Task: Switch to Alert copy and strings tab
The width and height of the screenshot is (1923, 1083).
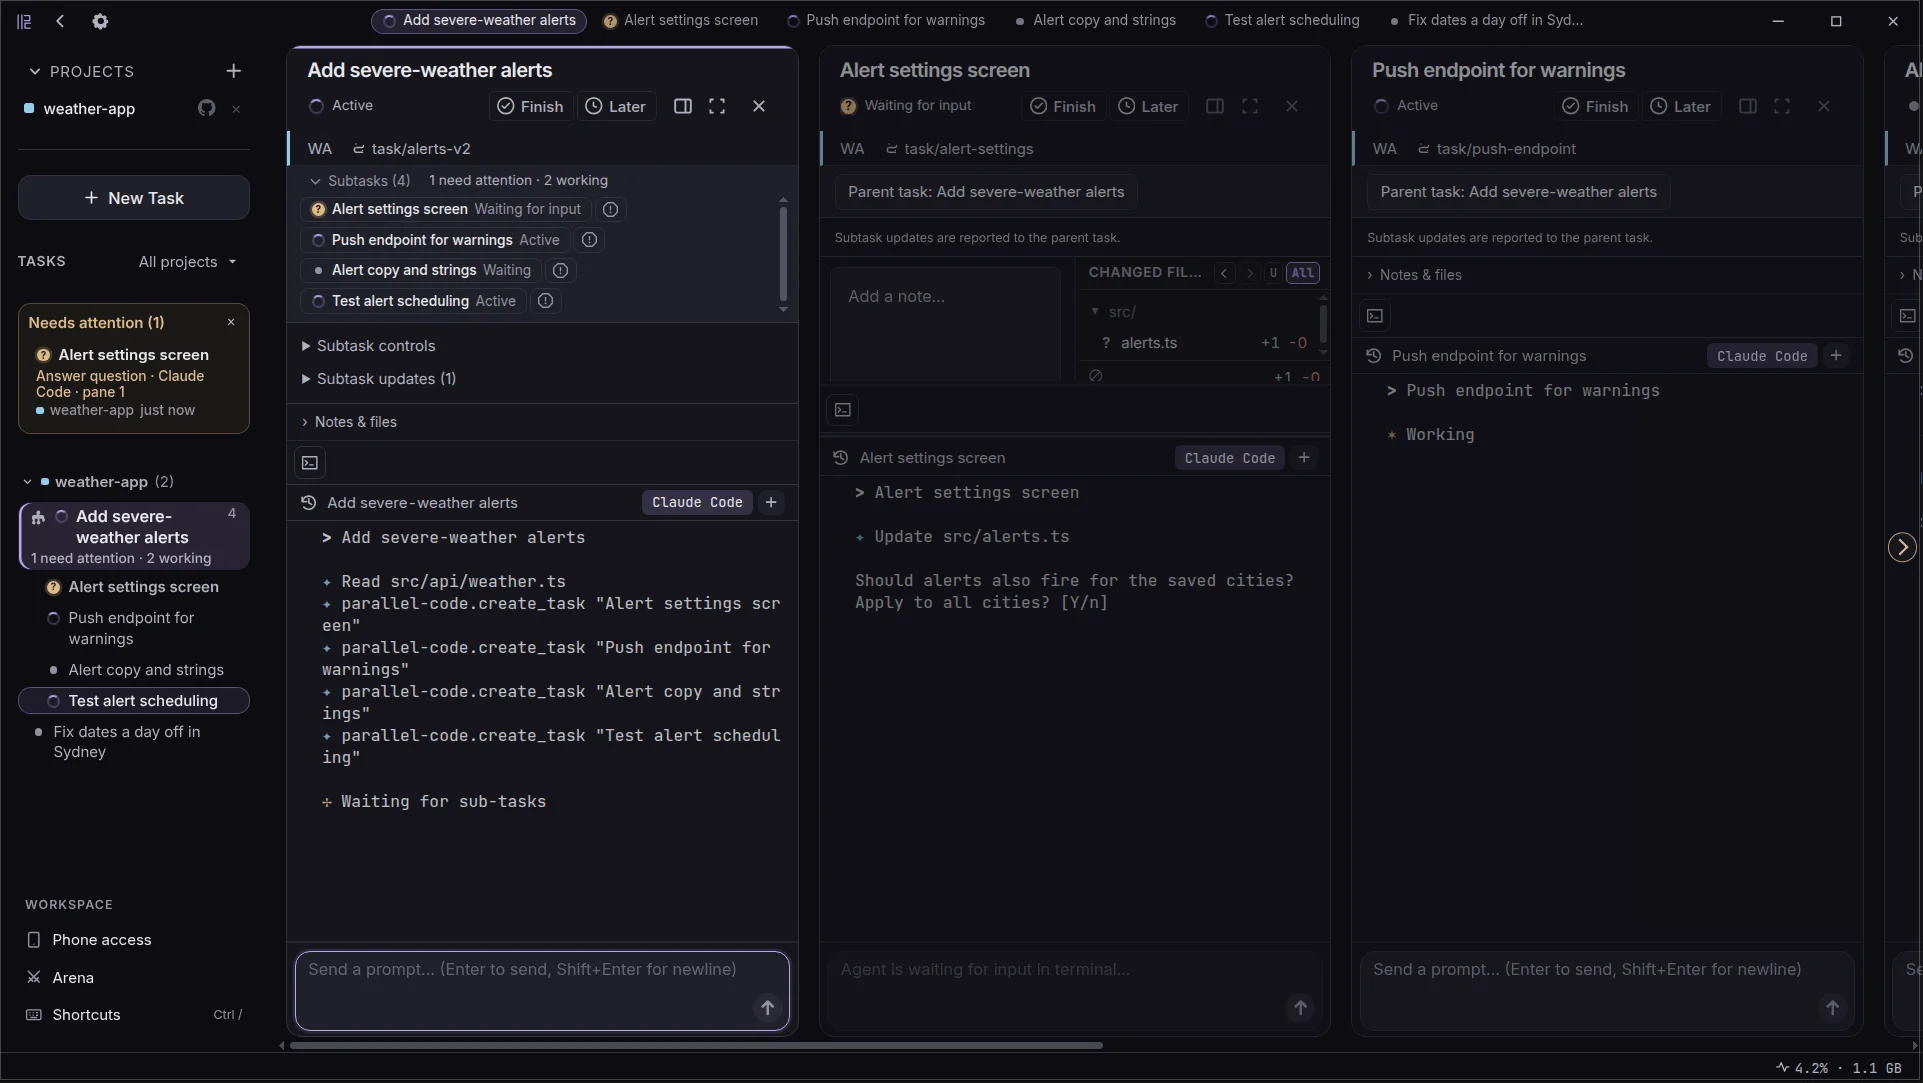Action: (x=1095, y=20)
